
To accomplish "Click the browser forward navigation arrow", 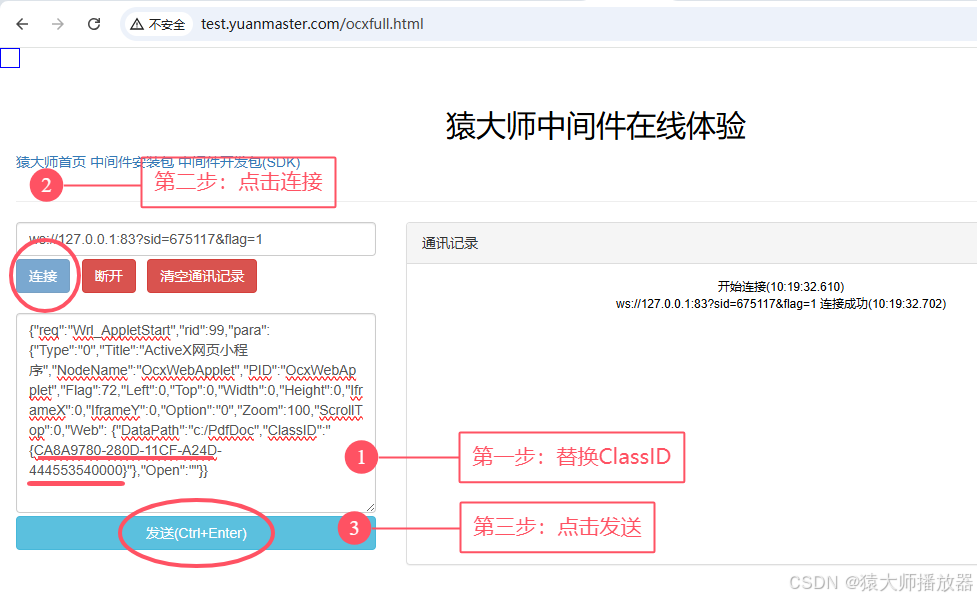I will (x=56, y=24).
